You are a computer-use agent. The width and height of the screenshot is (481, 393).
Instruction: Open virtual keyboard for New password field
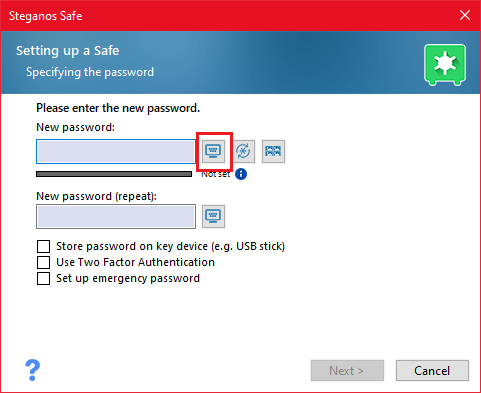pyautogui.click(x=213, y=151)
